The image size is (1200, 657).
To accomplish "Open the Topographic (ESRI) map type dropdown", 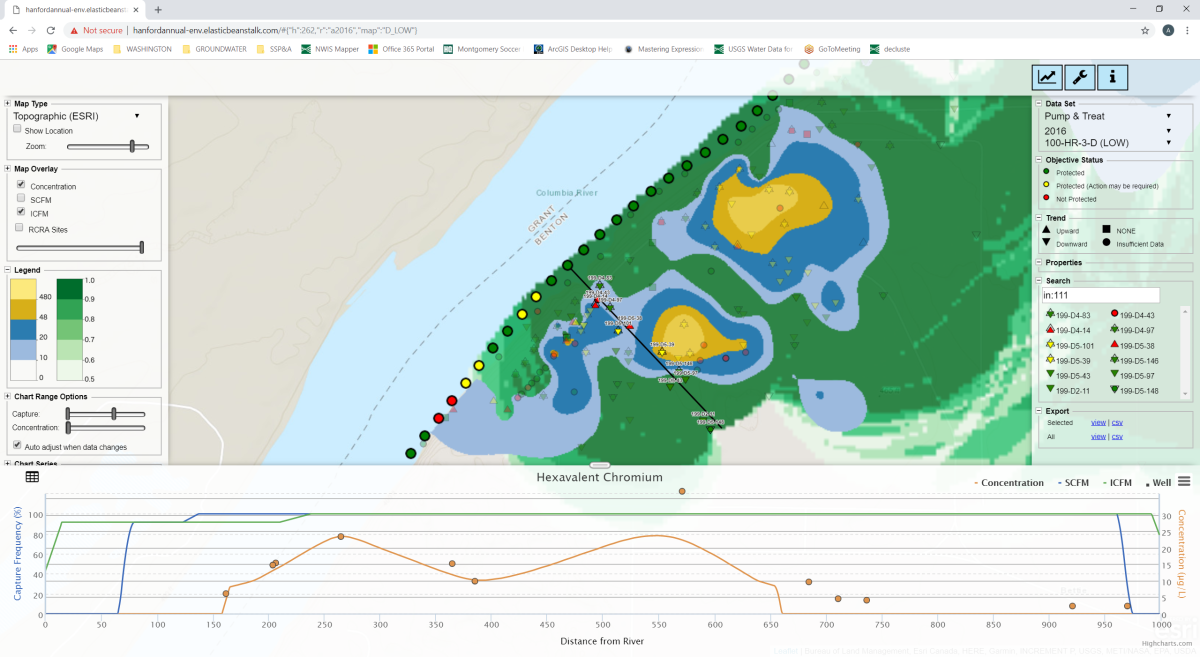I will click(x=75, y=116).
